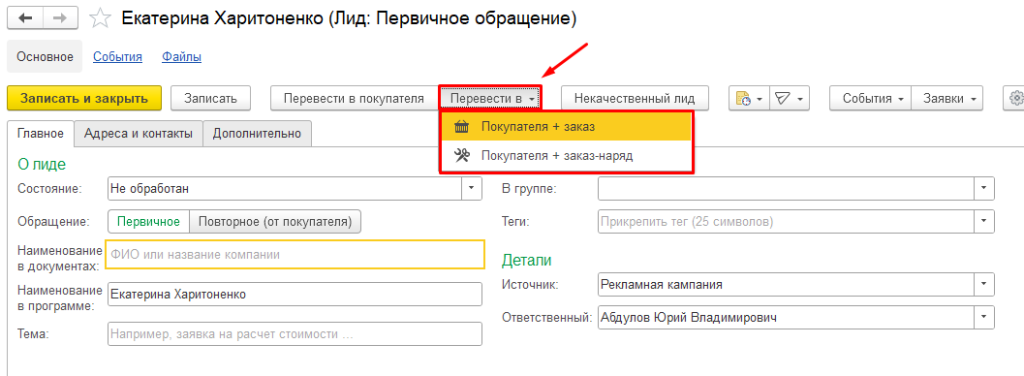Viewport: 1024px width, 376px height.
Task: Expand the arrow beside the reminder document-clock icon
Action: pyautogui.click(x=761, y=99)
